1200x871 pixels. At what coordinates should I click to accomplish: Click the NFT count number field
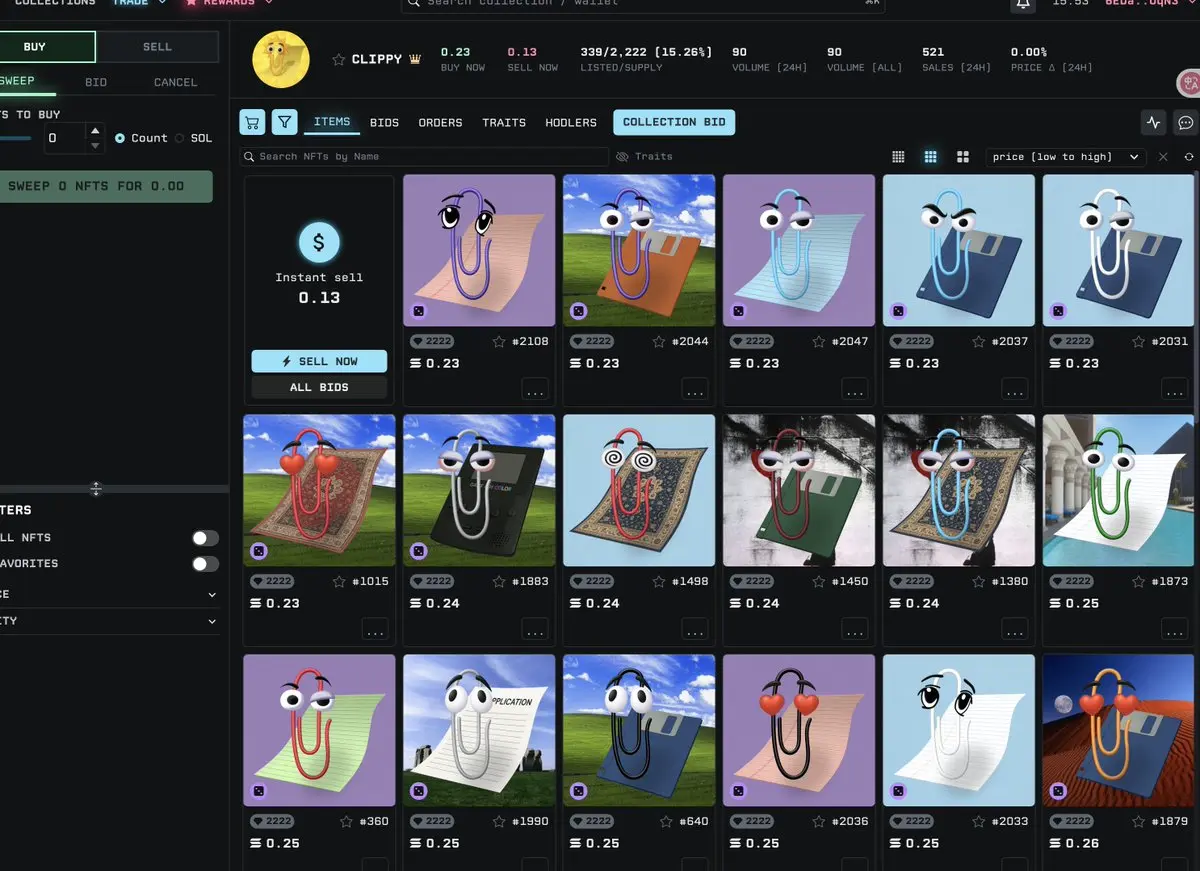click(64, 138)
